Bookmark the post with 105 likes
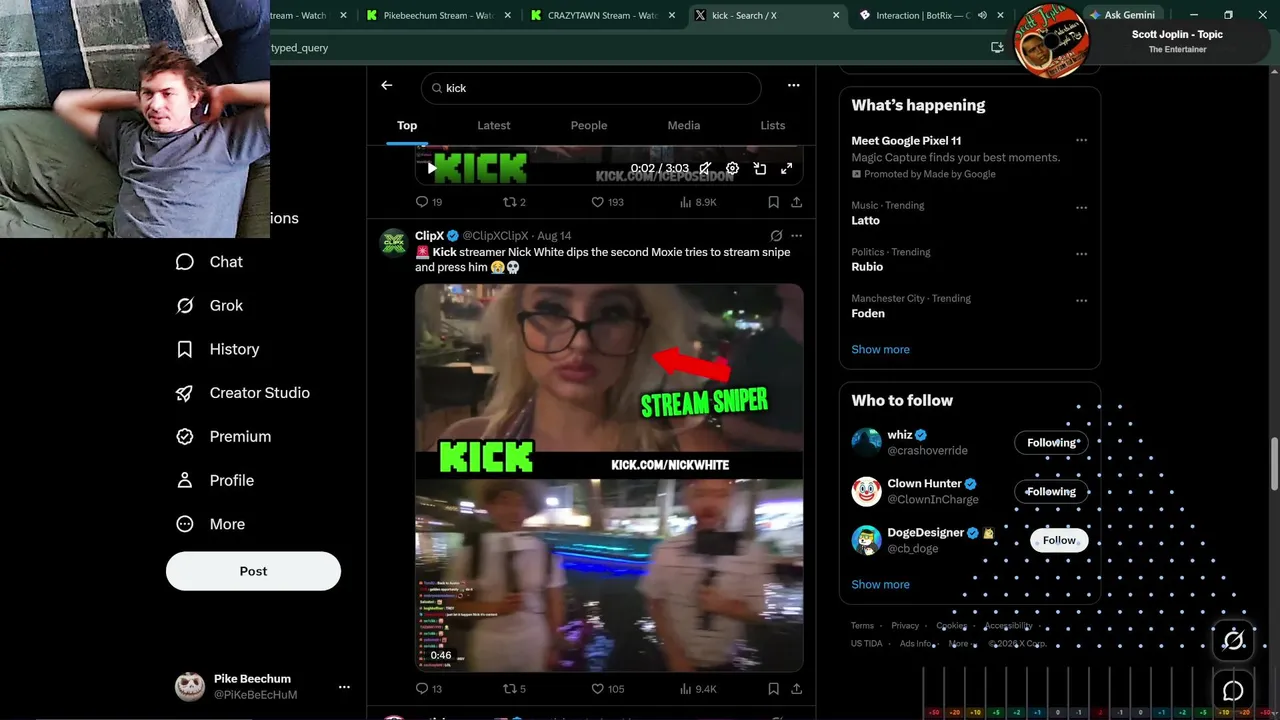 (x=773, y=689)
